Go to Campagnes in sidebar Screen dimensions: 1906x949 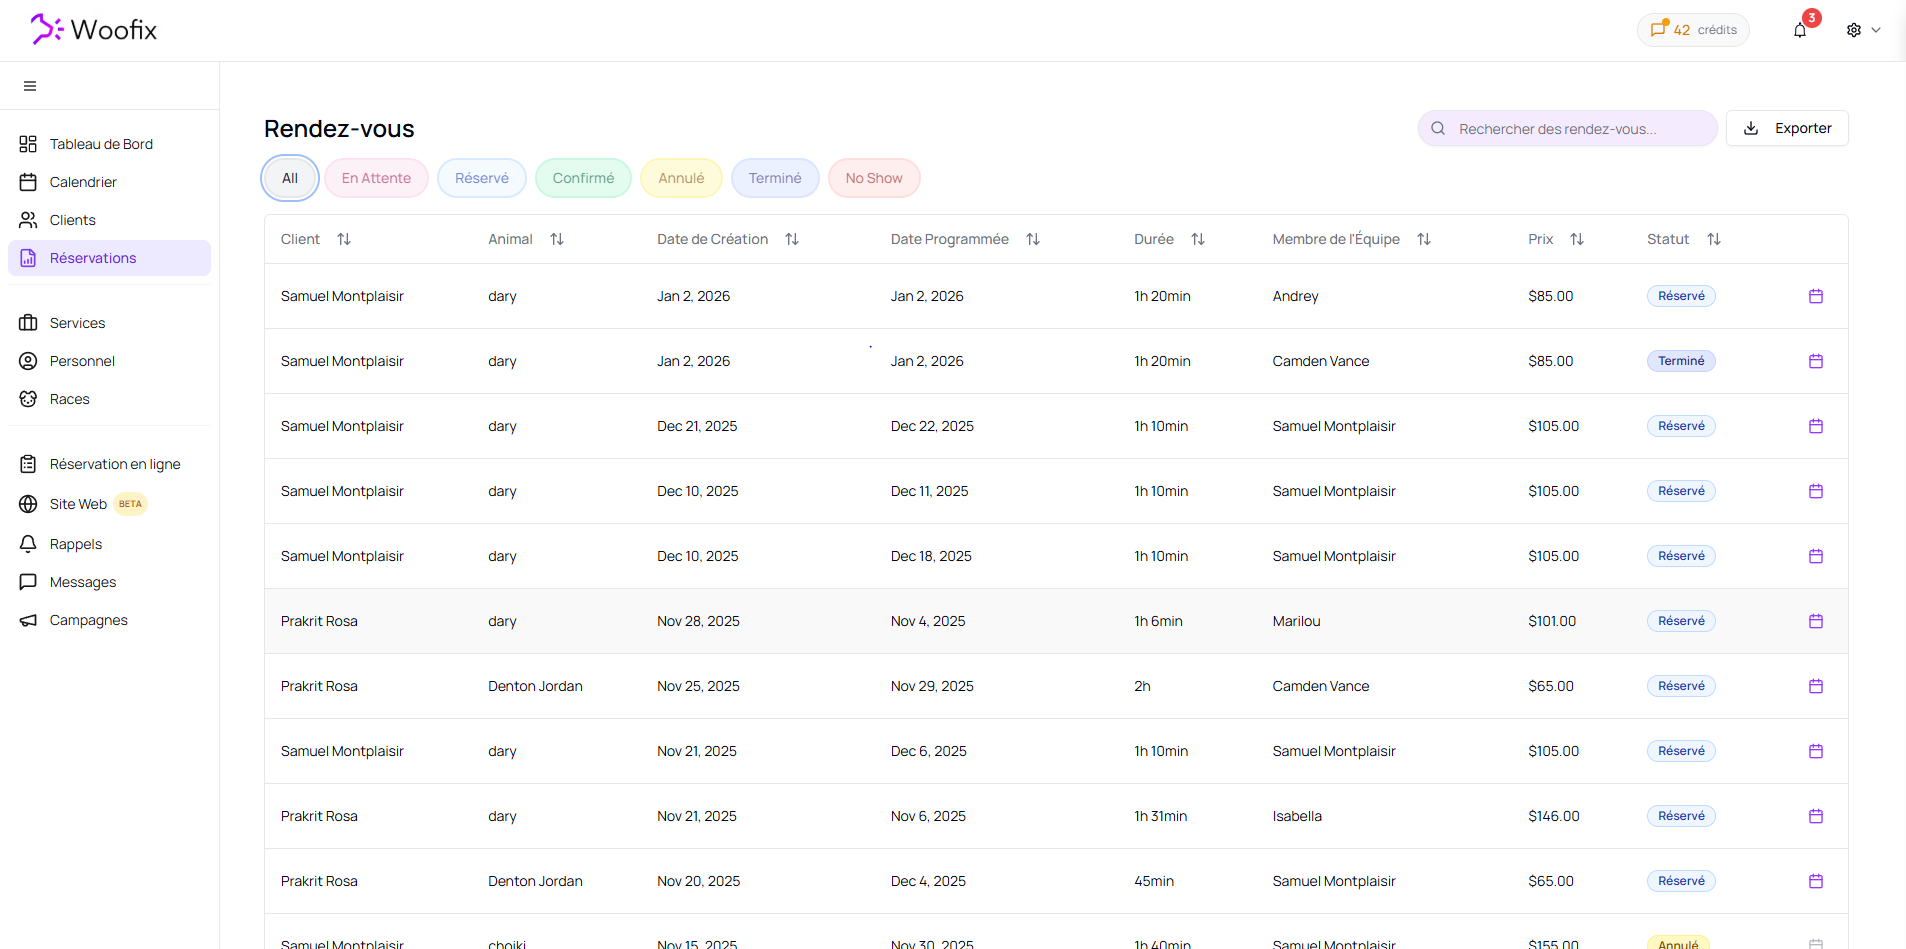88,620
